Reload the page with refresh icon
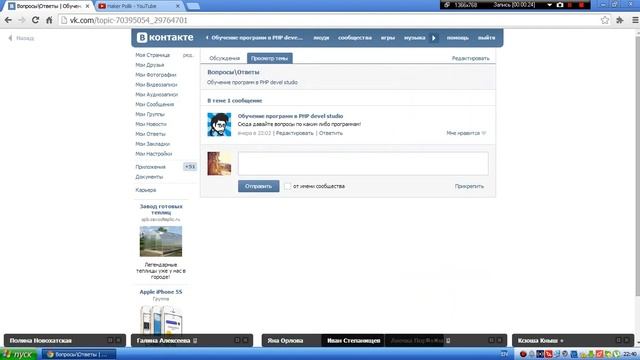The width and height of the screenshot is (640, 360). [x=36, y=20]
